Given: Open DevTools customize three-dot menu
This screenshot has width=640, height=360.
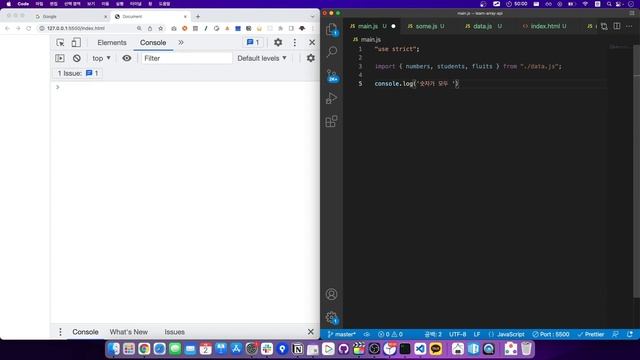Looking at the screenshot, I should click(295, 42).
